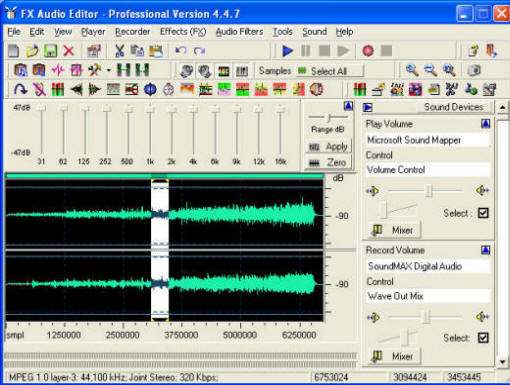Collapse the Play Volume panel

(485, 124)
